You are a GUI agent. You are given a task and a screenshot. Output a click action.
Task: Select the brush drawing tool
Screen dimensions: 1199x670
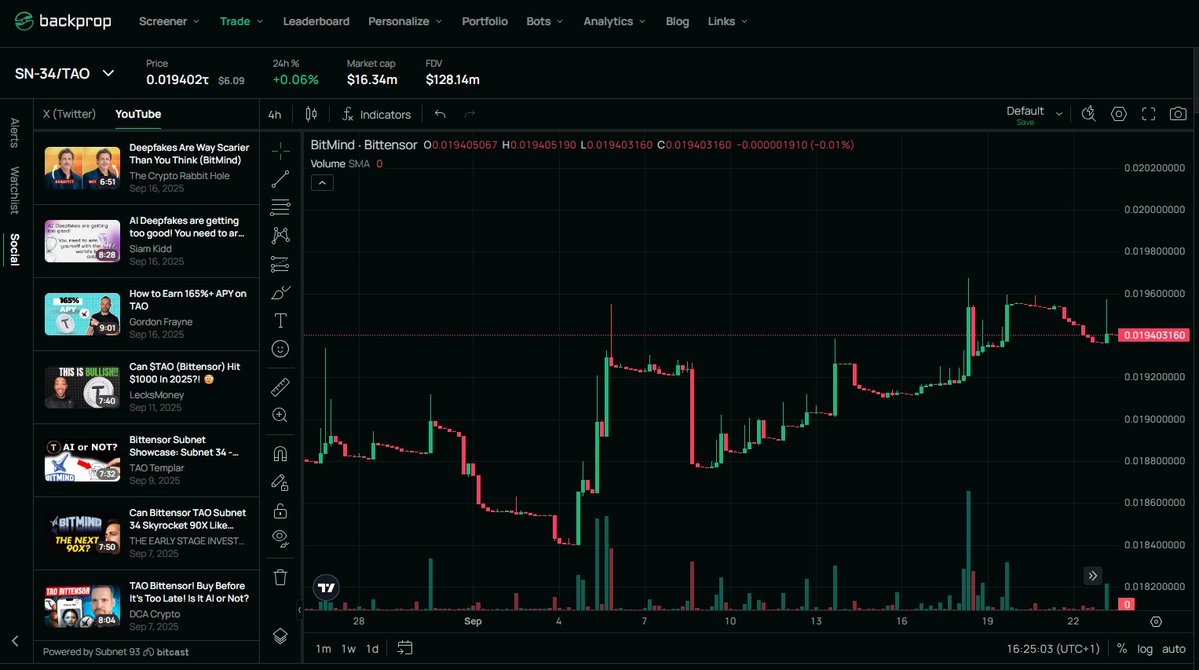point(280,292)
